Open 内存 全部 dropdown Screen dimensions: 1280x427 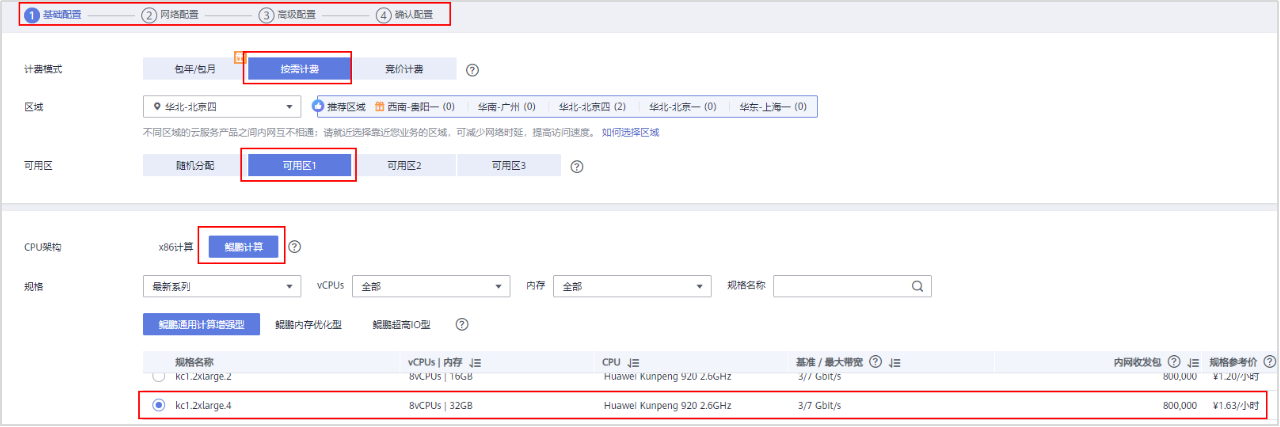[632, 286]
